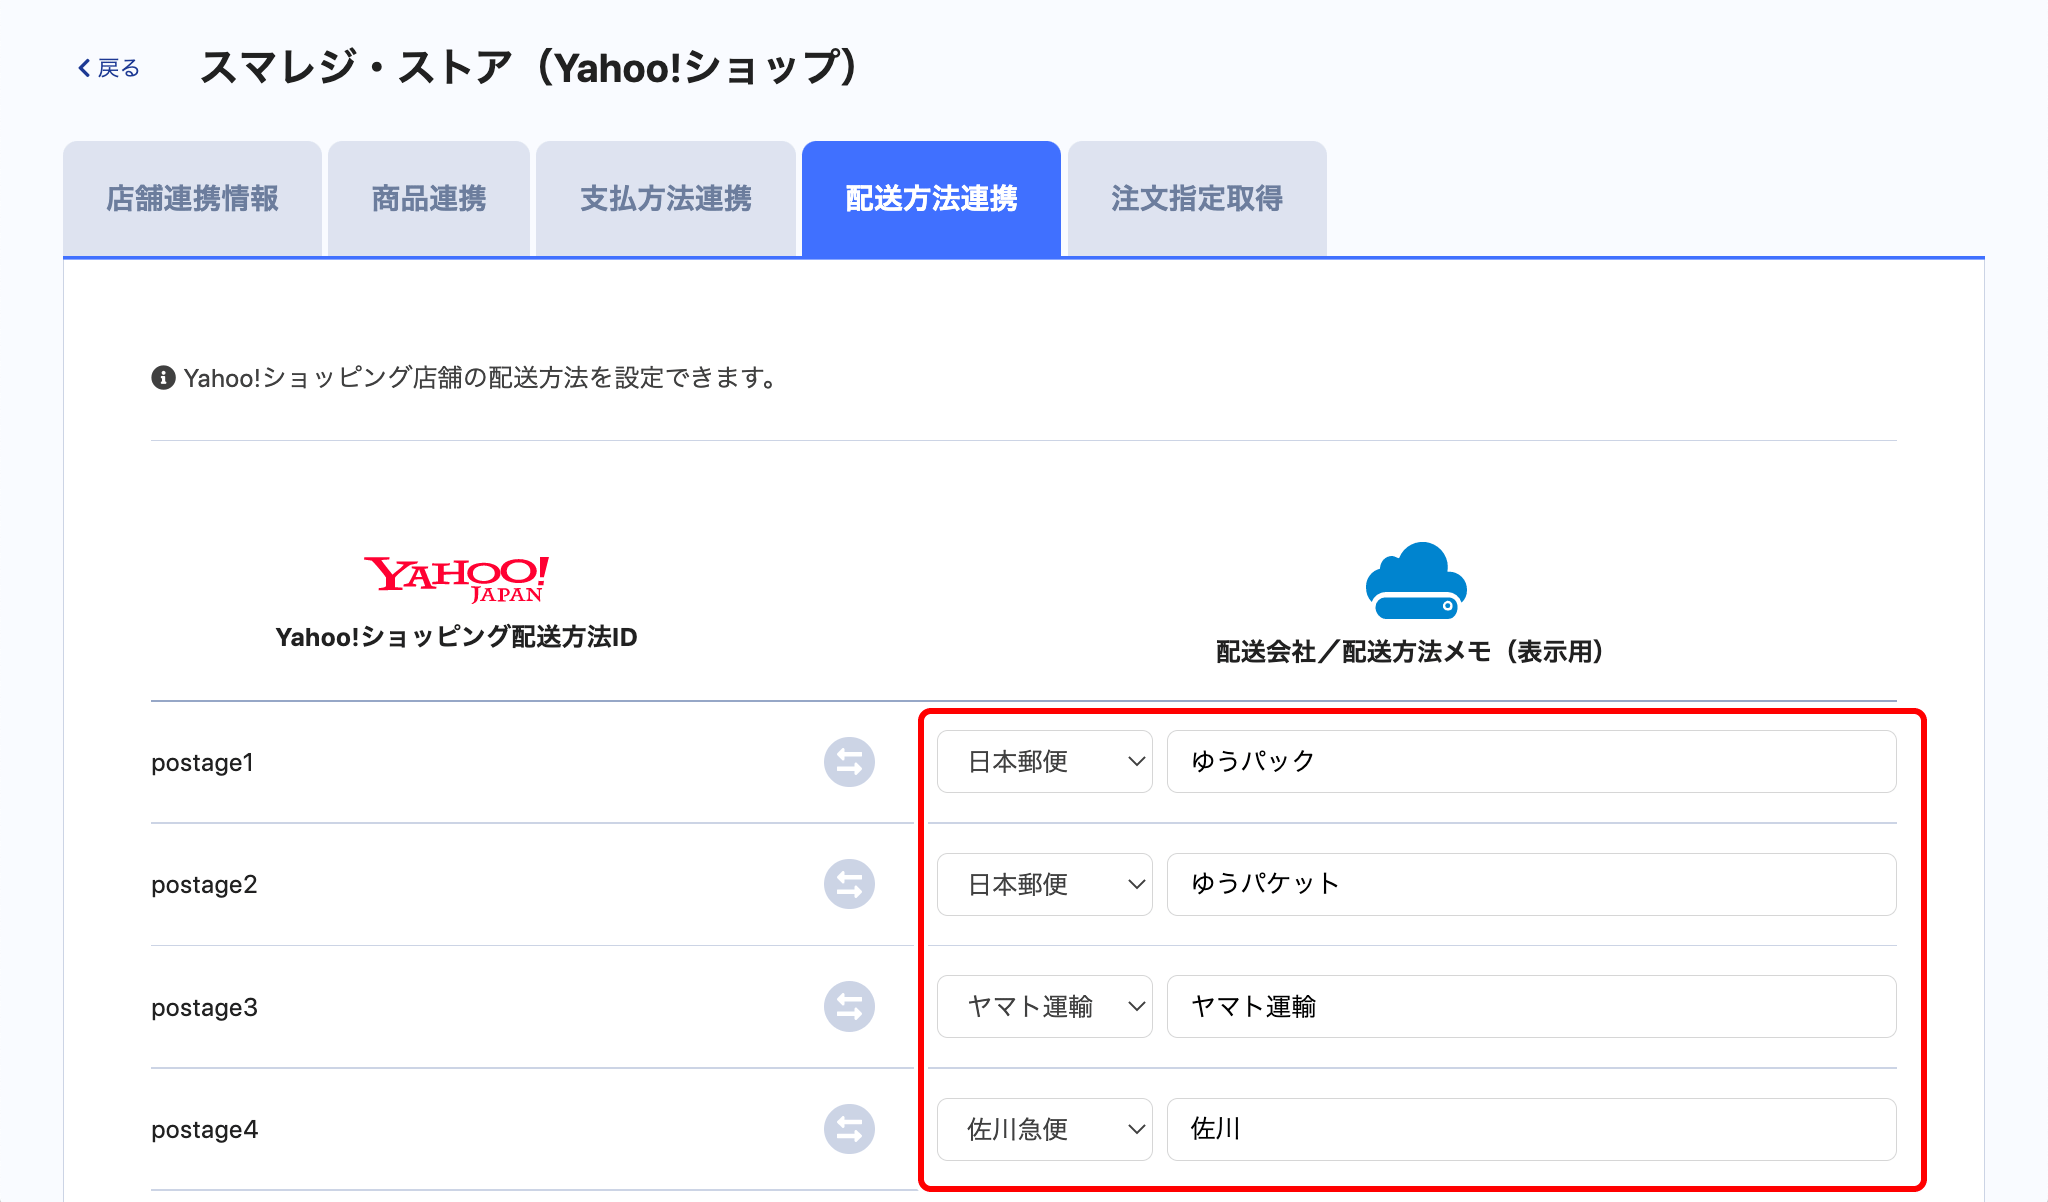The image size is (2048, 1202).
Task: Click the blue cloud register logo
Action: [x=1415, y=581]
